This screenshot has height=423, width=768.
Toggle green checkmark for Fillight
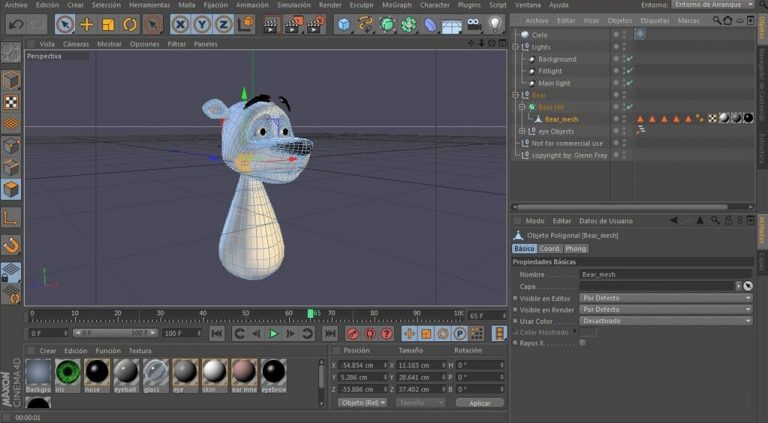[x=630, y=71]
